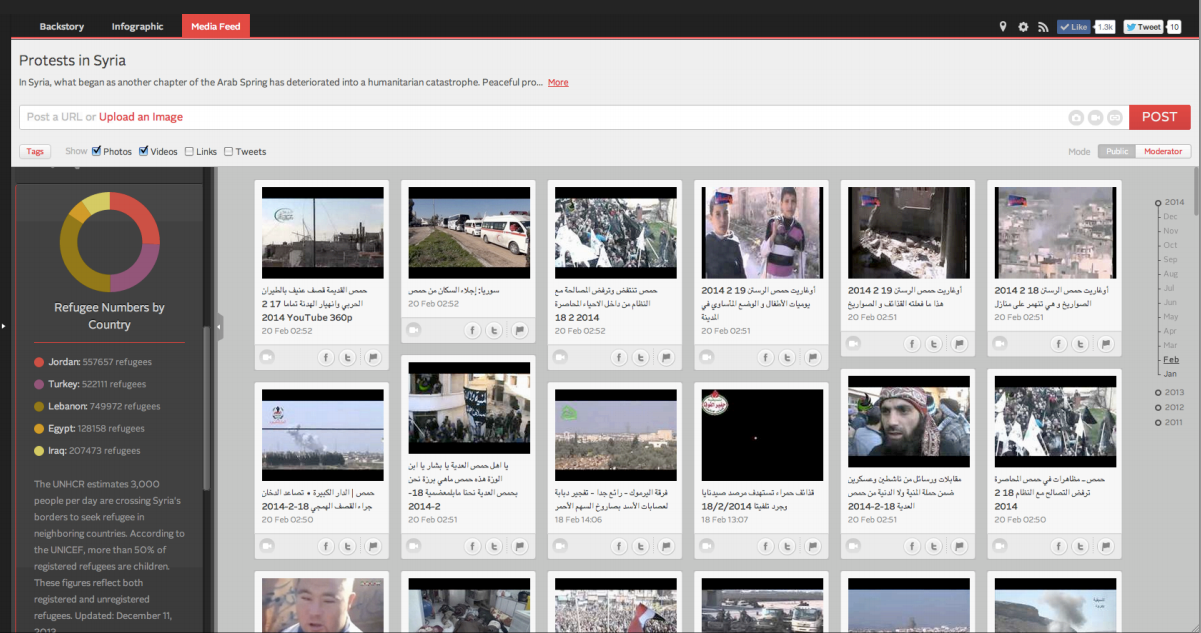Flag the bus convoy video card
The image size is (1201, 633).
click(x=520, y=330)
